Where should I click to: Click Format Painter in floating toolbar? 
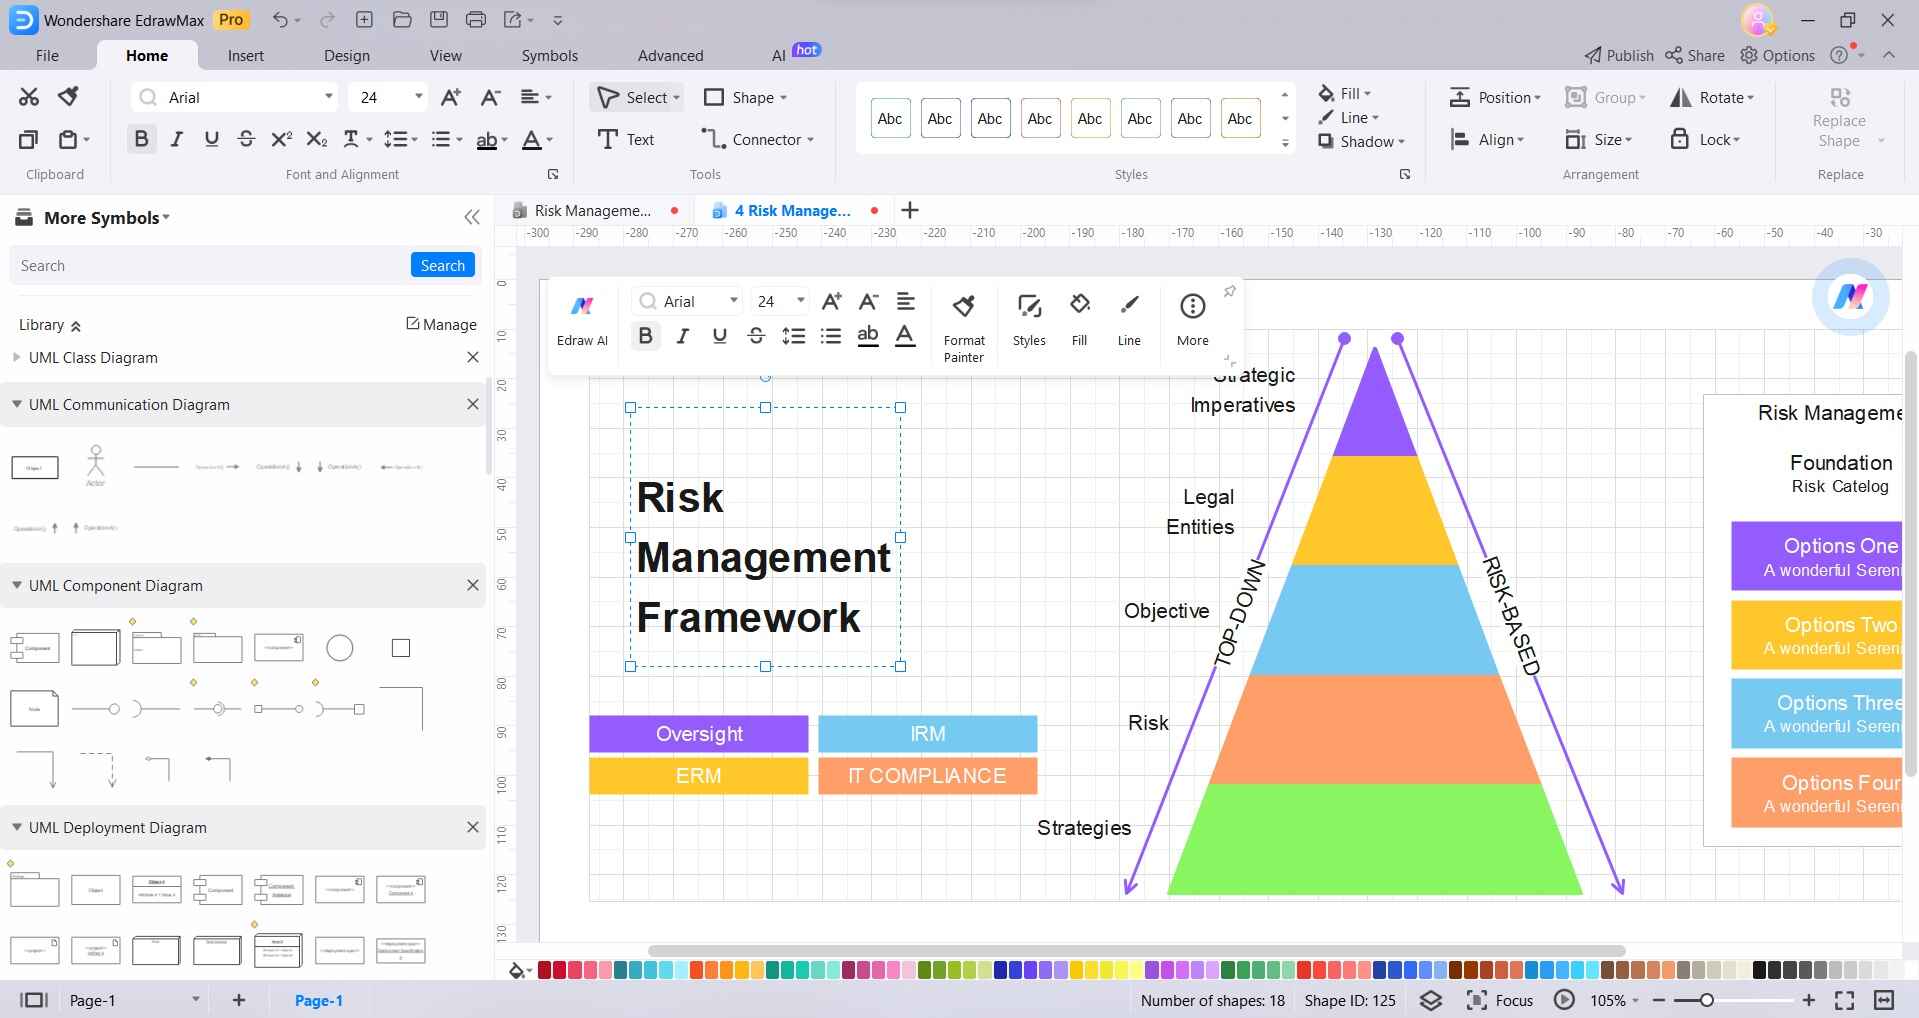point(964,328)
